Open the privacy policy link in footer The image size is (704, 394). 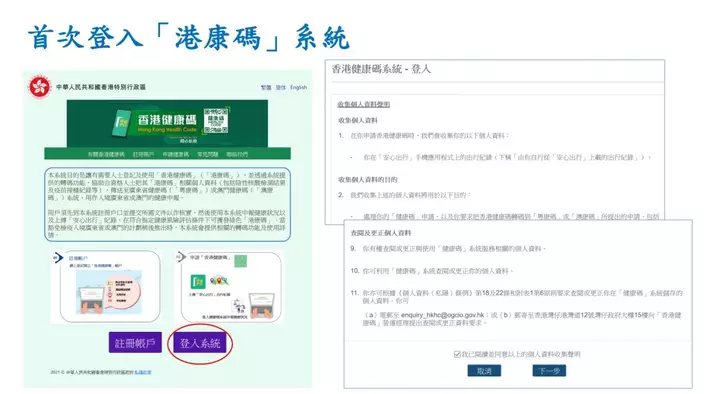point(143,372)
